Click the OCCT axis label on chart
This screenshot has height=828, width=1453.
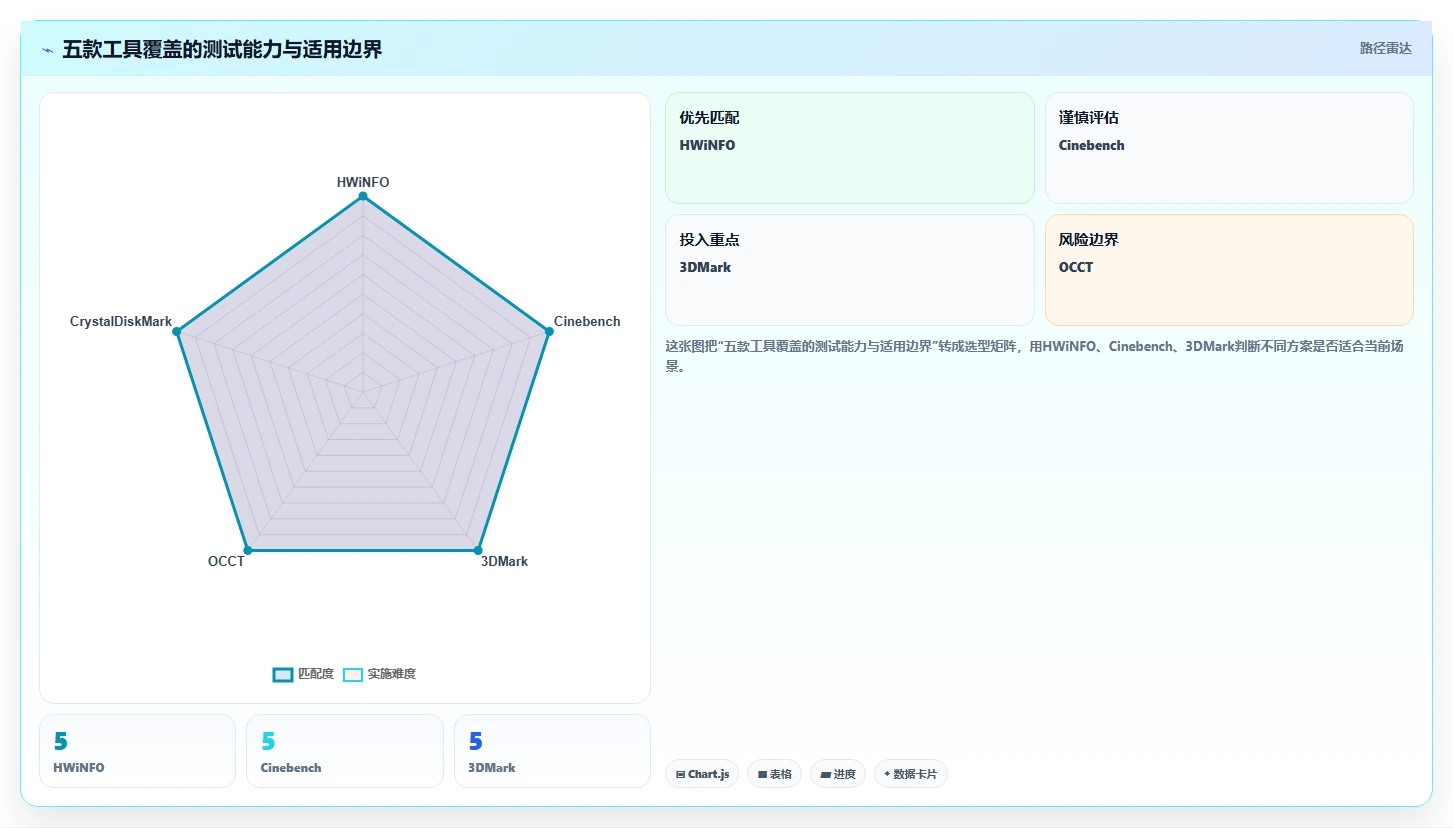(x=226, y=561)
